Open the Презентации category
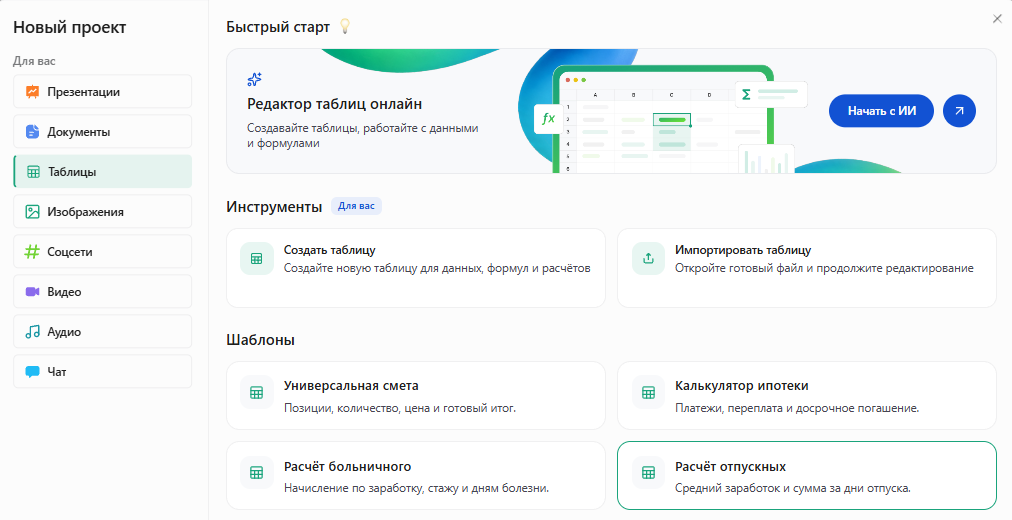The height and width of the screenshot is (520, 1012). [x=103, y=92]
